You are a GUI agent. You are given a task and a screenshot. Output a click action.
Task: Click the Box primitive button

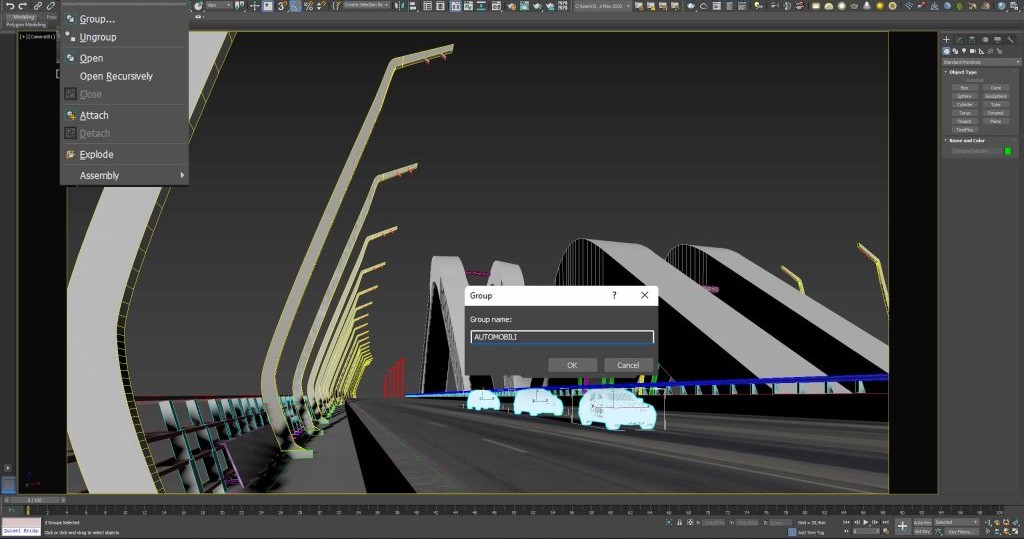[965, 88]
